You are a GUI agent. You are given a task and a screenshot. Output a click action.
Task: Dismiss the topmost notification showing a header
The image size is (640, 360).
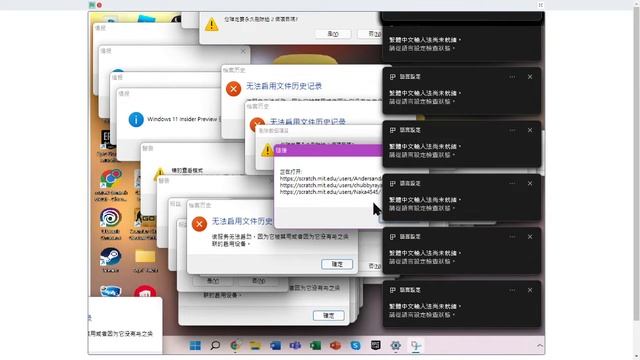pos(530,77)
